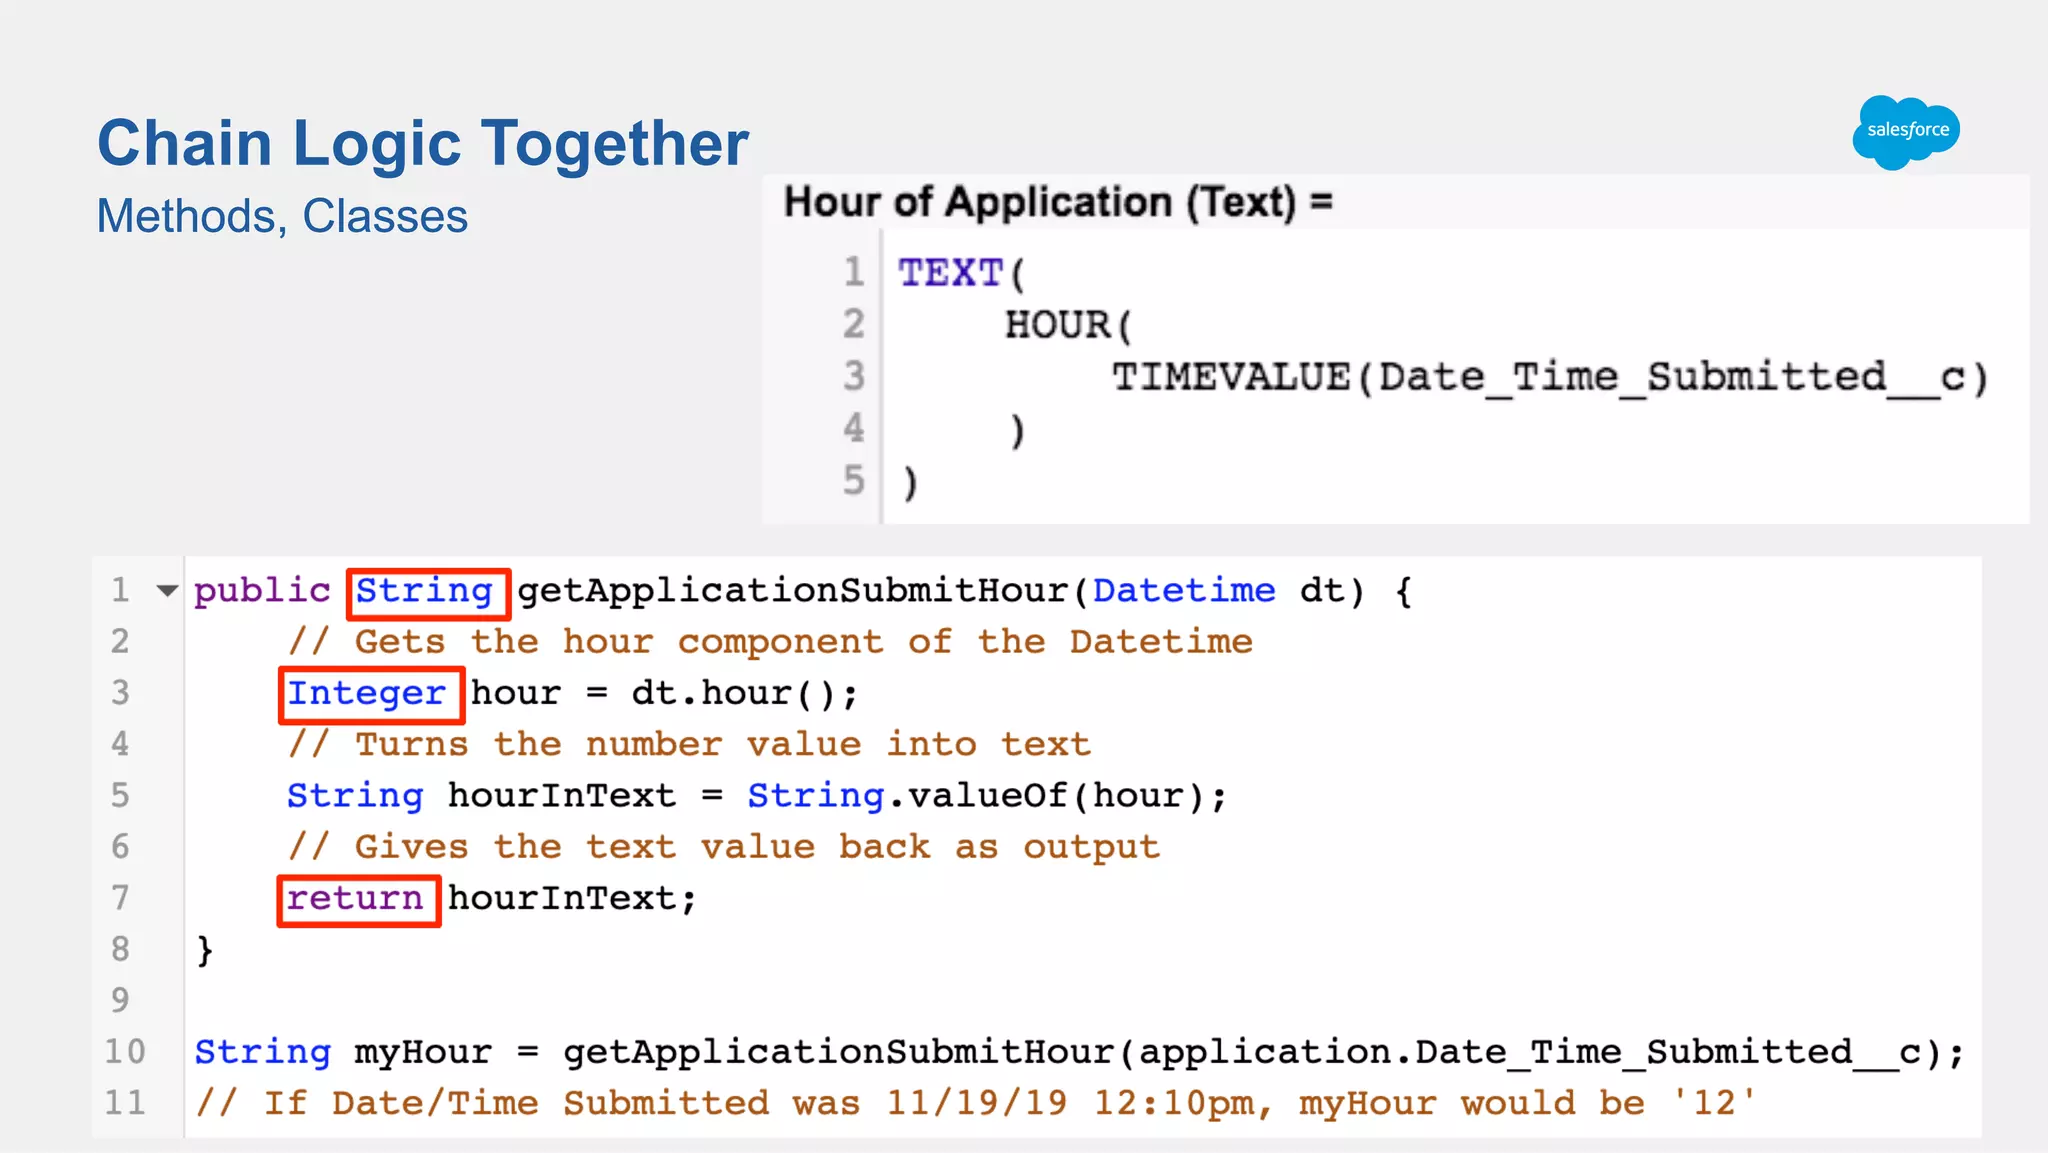Click the 'Methods, Classes' subtitle
This screenshot has height=1153, width=2048.
(x=282, y=216)
